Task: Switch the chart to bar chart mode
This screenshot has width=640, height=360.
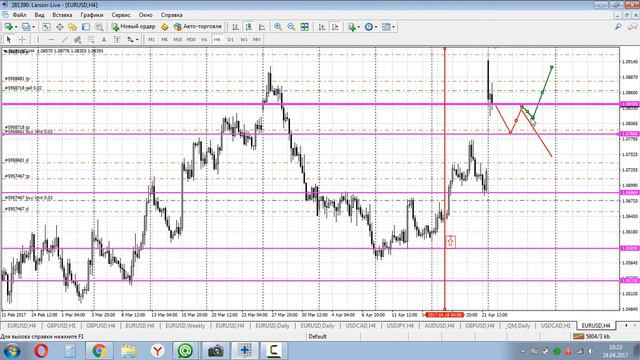Action: (236, 27)
